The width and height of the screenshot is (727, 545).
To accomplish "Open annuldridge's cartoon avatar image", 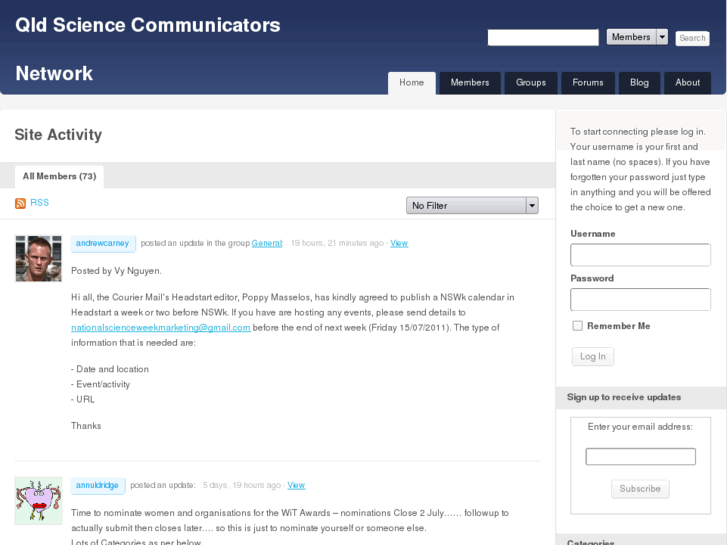I will pos(39,500).
